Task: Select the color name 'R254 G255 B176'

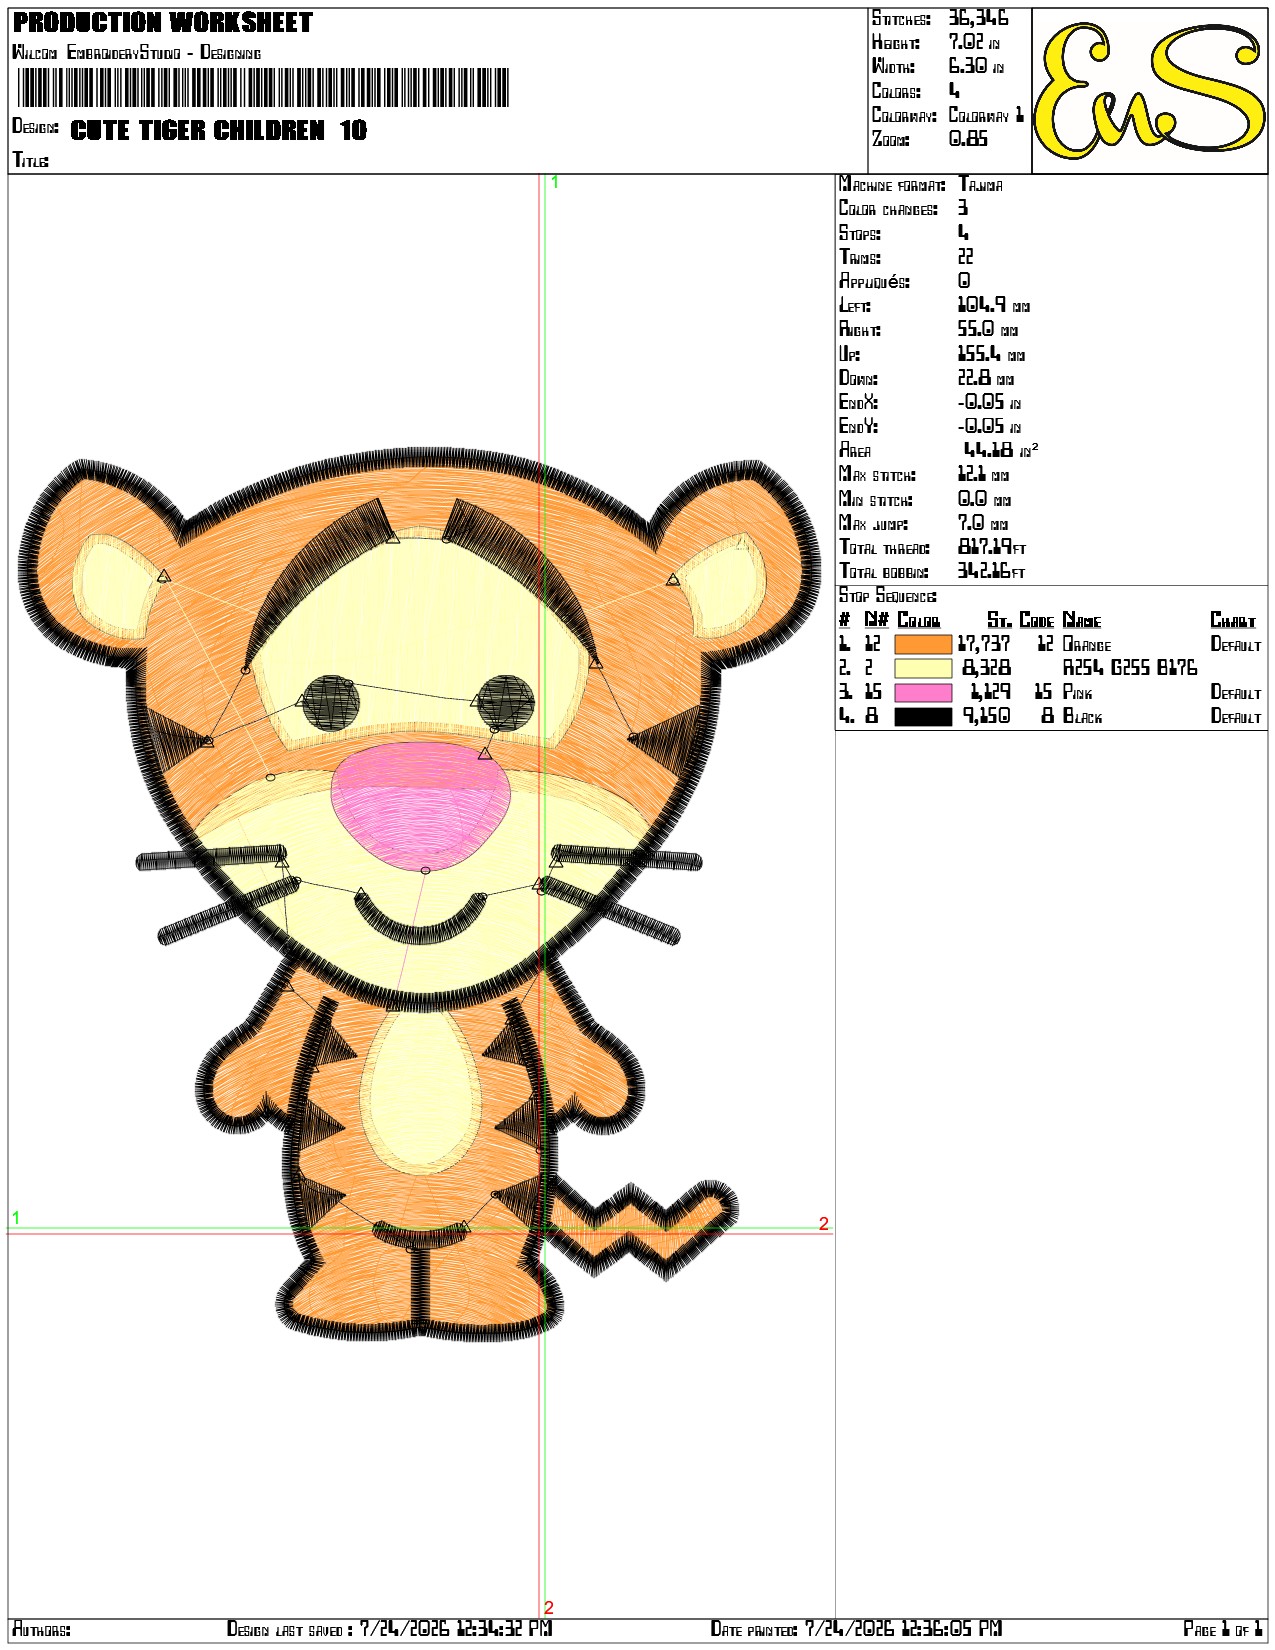Action: pos(1130,669)
